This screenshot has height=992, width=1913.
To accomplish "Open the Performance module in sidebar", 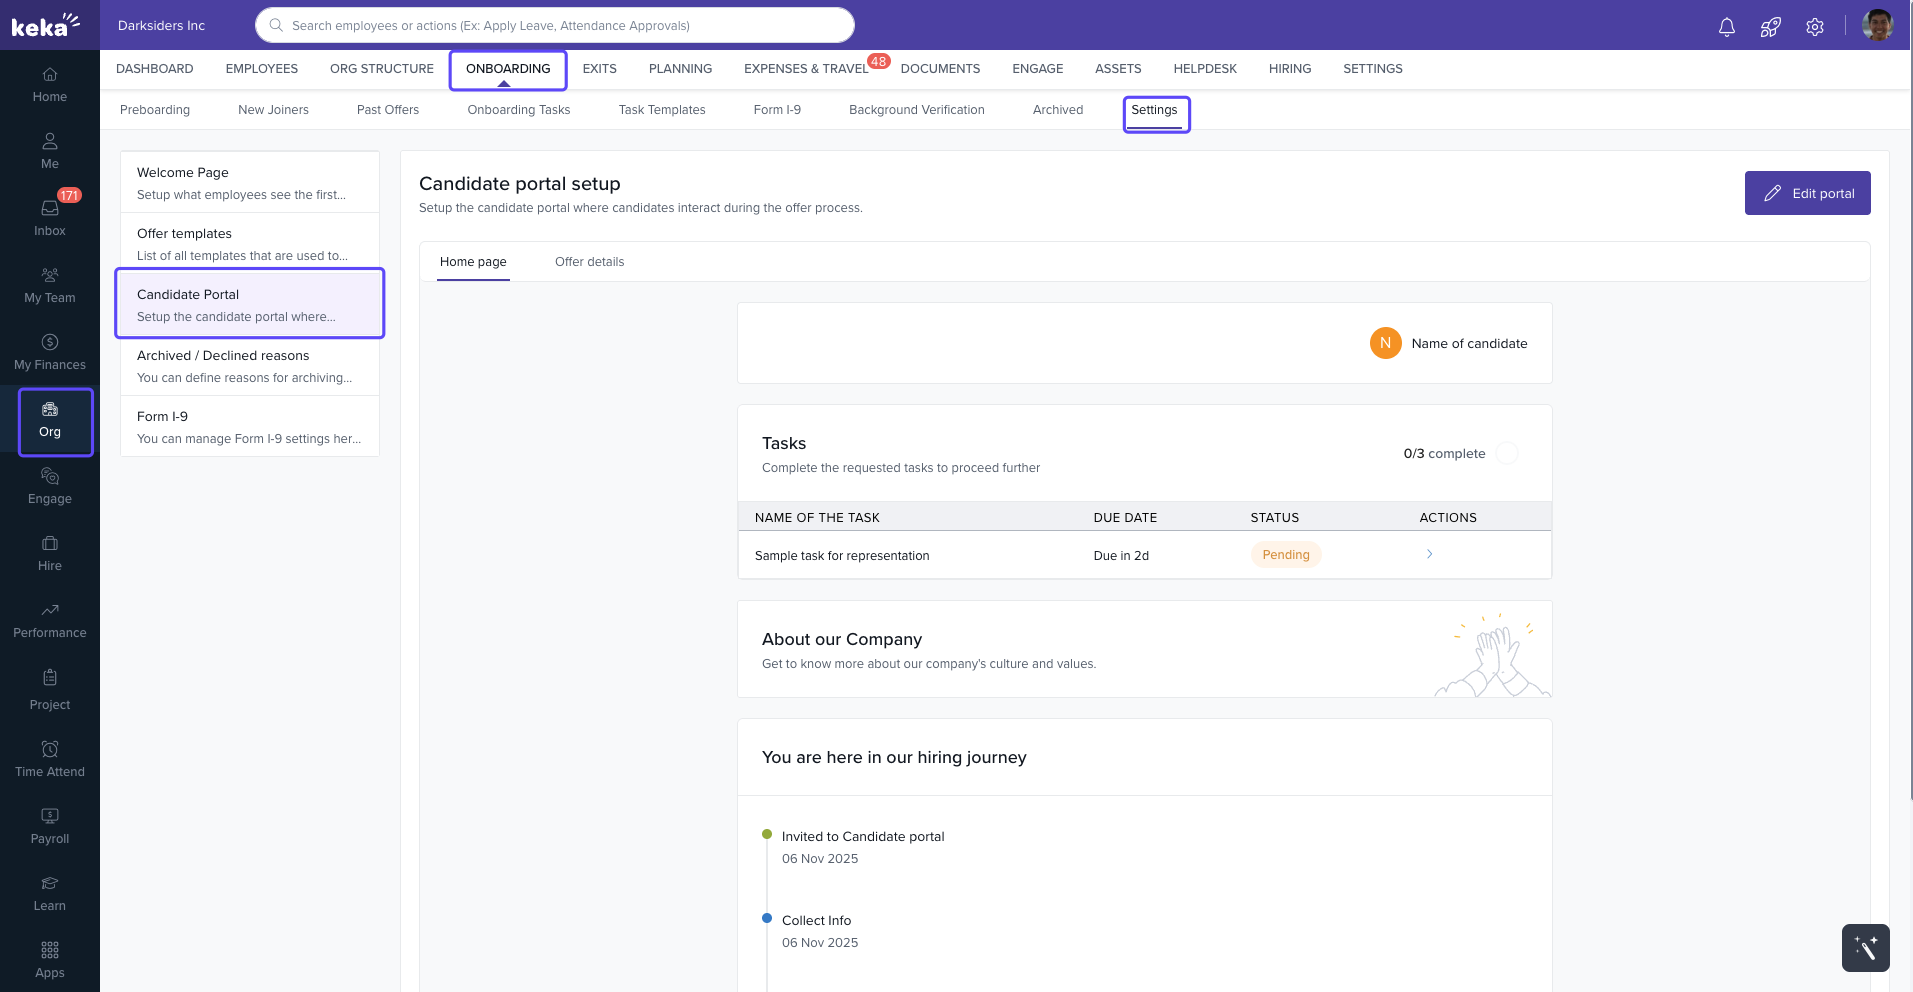I will (50, 620).
